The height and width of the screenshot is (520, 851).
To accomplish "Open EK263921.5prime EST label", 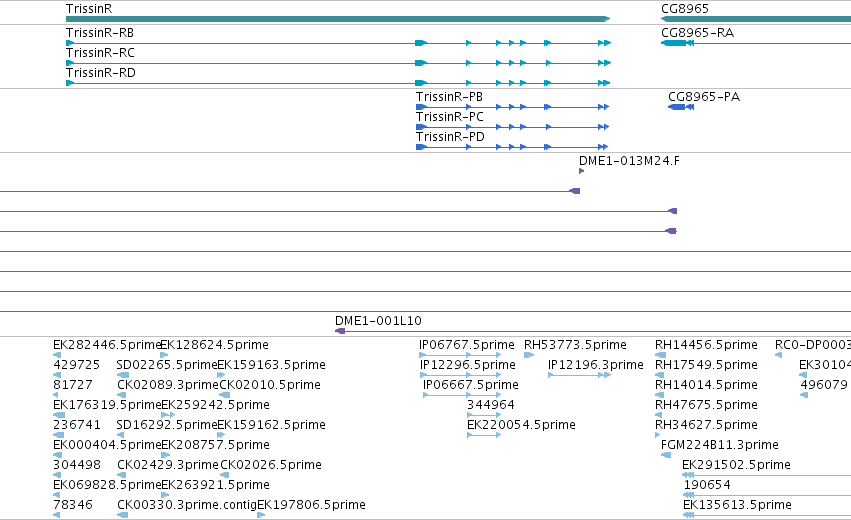I will click(x=215, y=485).
